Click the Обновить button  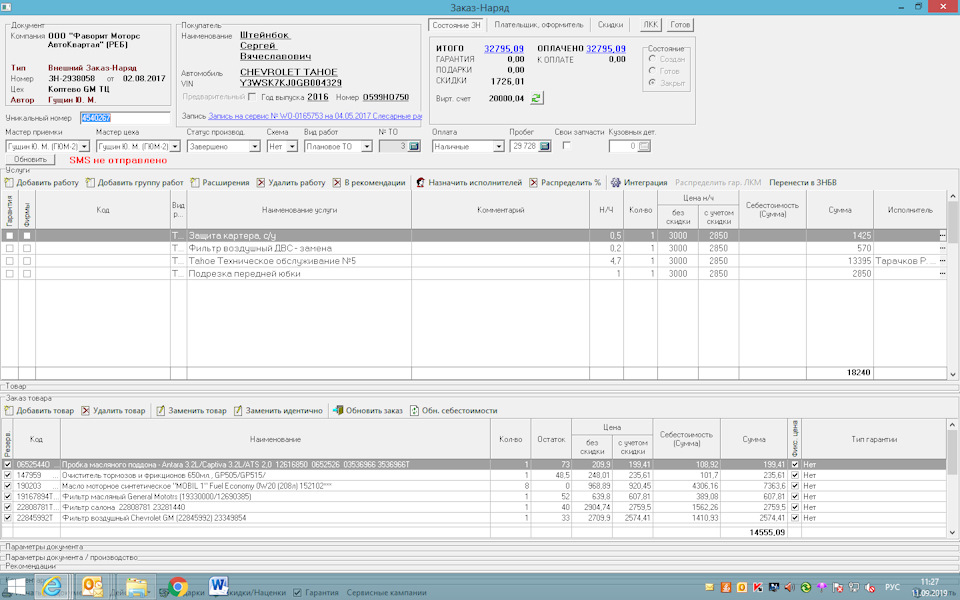click(30, 160)
